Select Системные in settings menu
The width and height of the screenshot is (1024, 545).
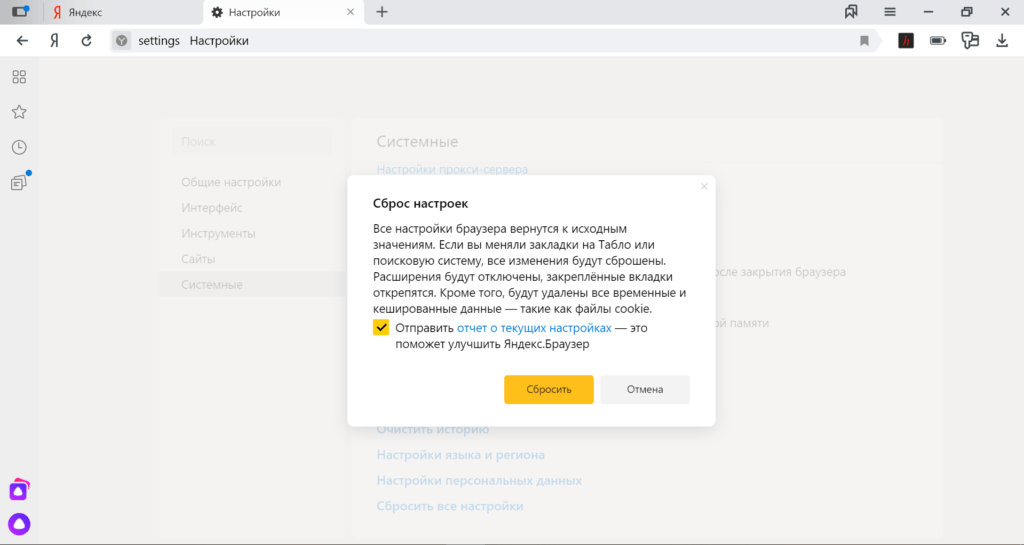pos(251,285)
